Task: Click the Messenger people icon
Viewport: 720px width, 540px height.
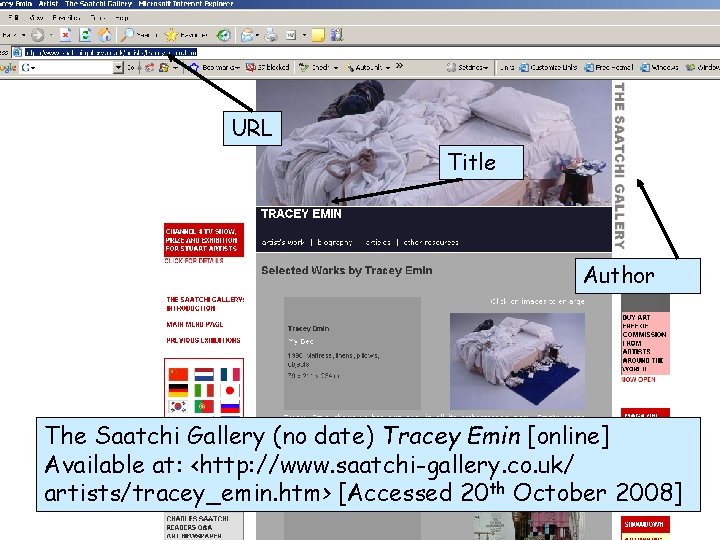Action: coord(337,35)
